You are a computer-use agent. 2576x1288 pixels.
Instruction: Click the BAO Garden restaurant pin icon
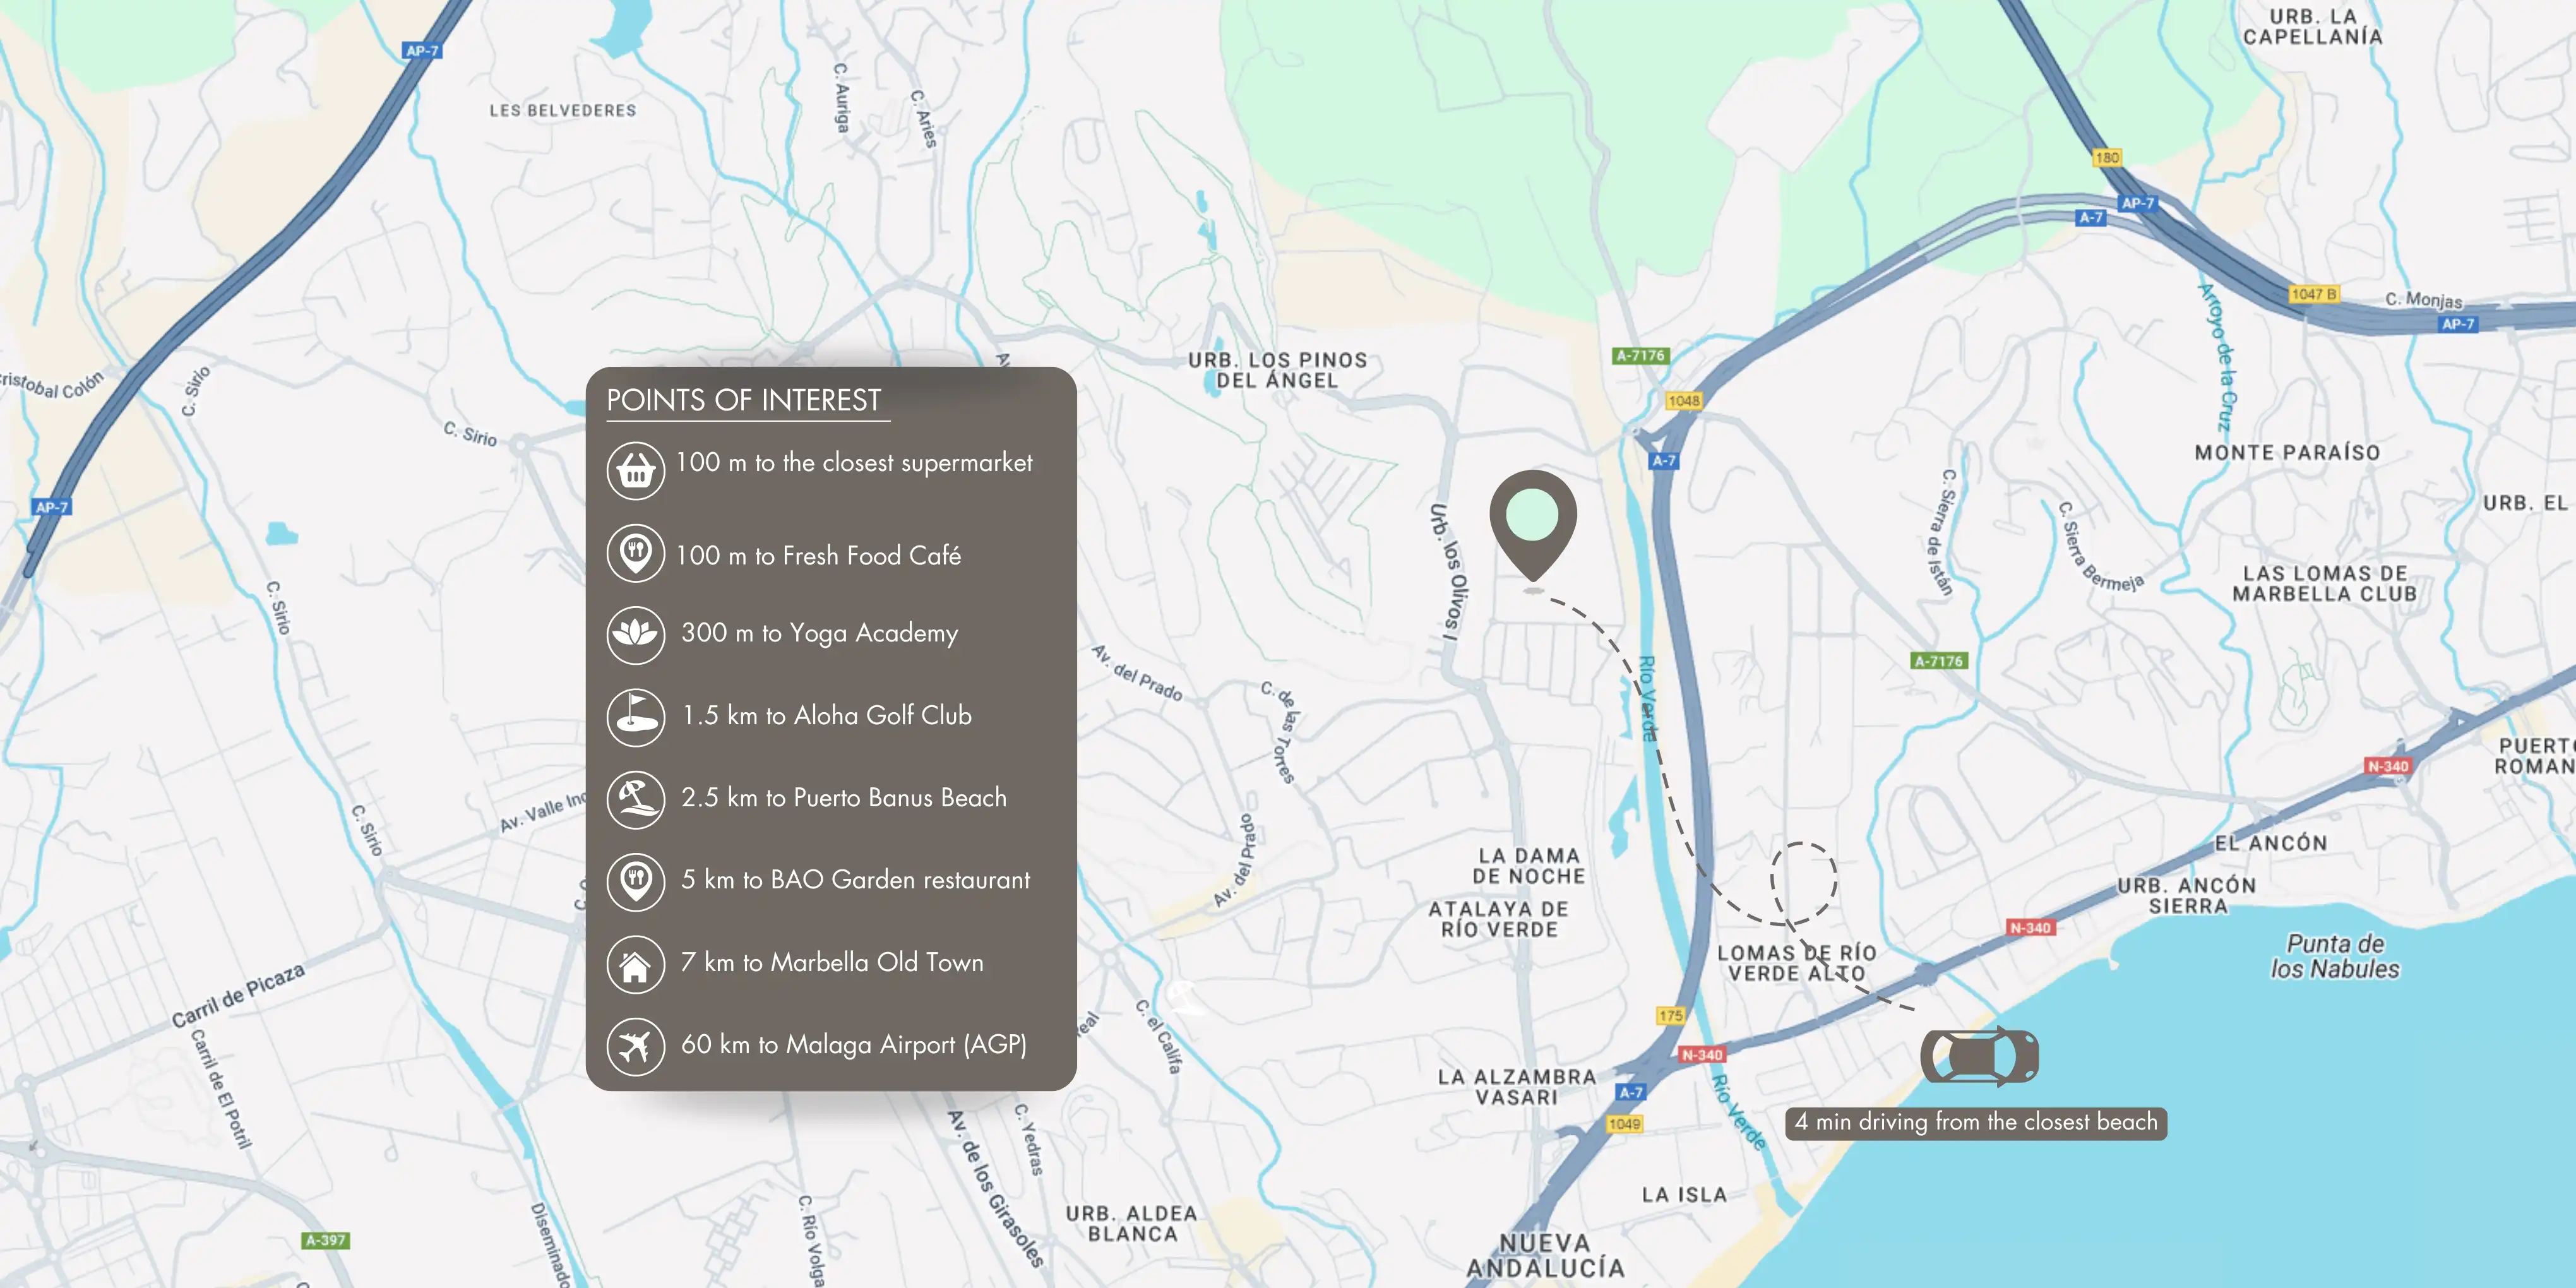click(x=635, y=881)
